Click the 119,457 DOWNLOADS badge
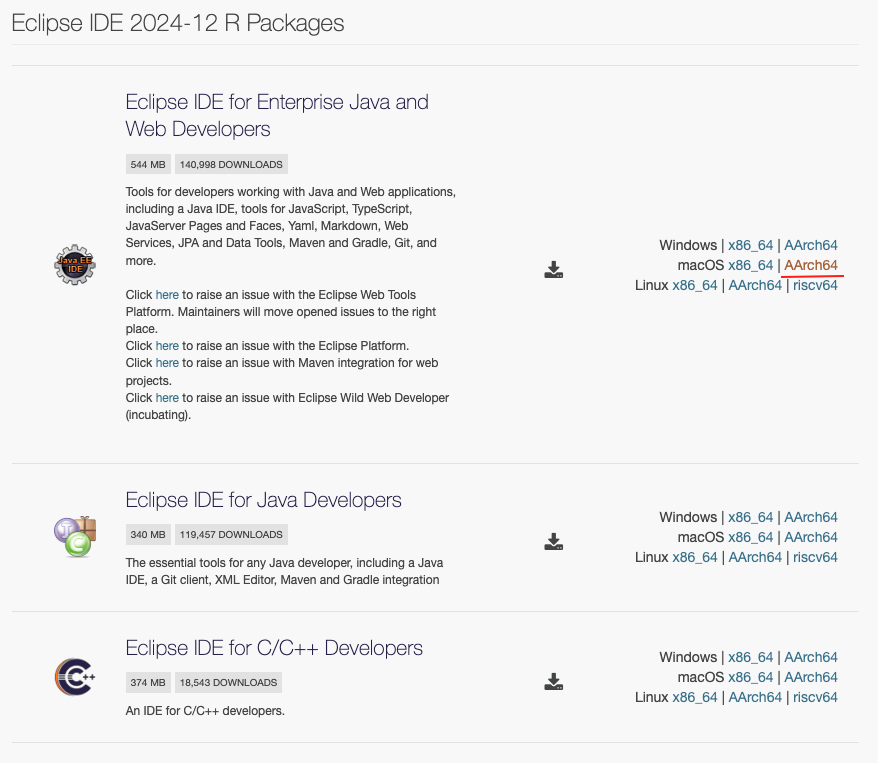This screenshot has height=763, width=878. coord(231,535)
